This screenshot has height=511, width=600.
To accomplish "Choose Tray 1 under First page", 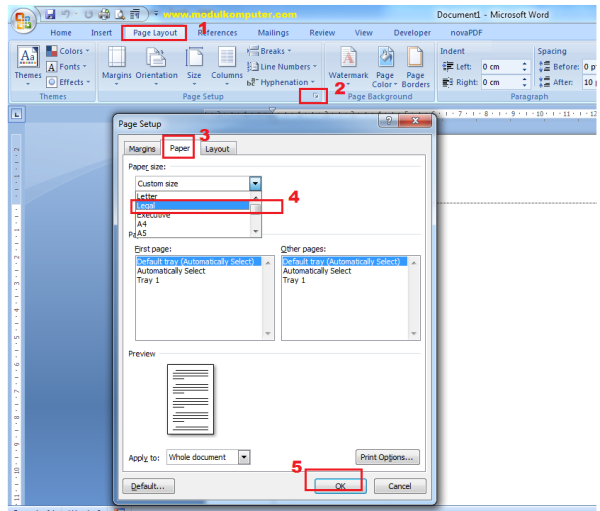I will [147, 280].
